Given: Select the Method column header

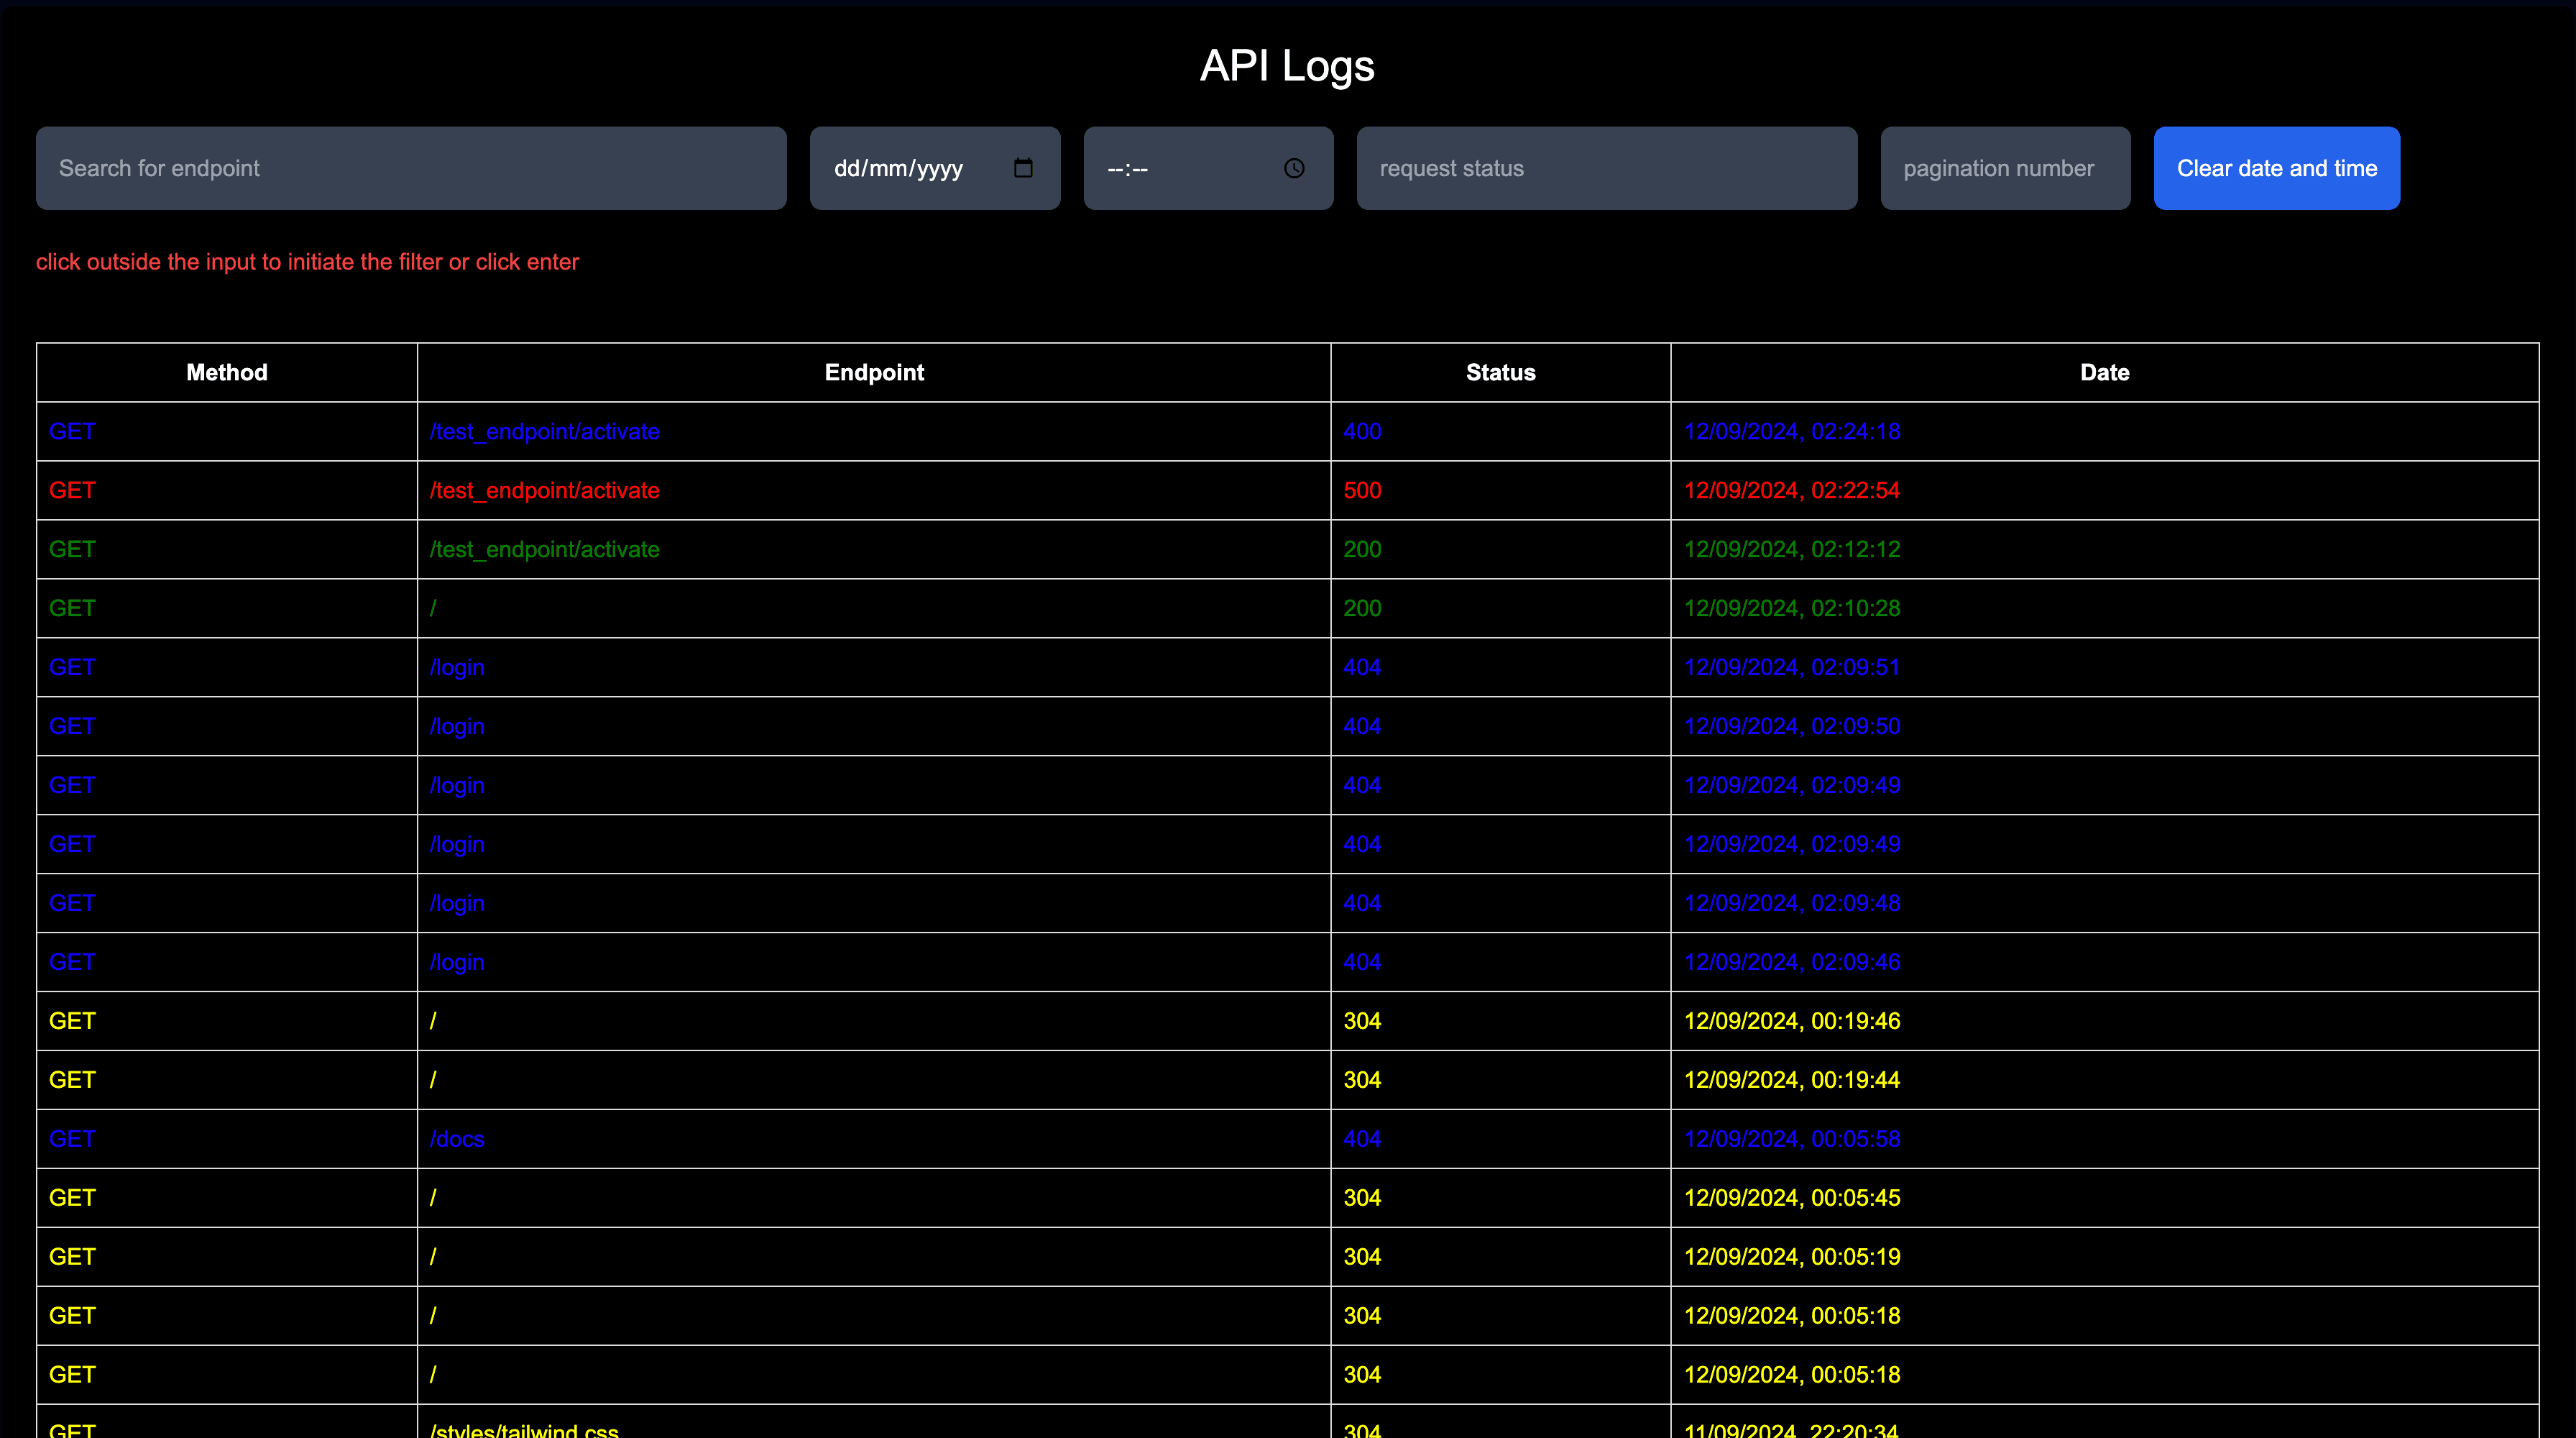Looking at the screenshot, I should tap(227, 373).
